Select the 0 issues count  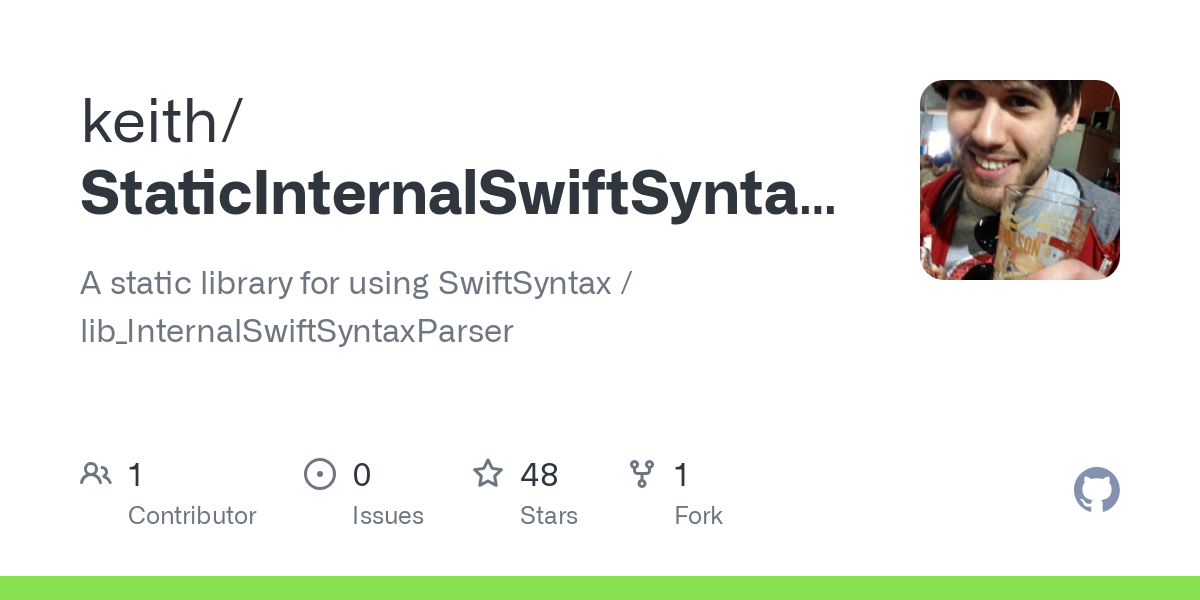[x=362, y=474]
